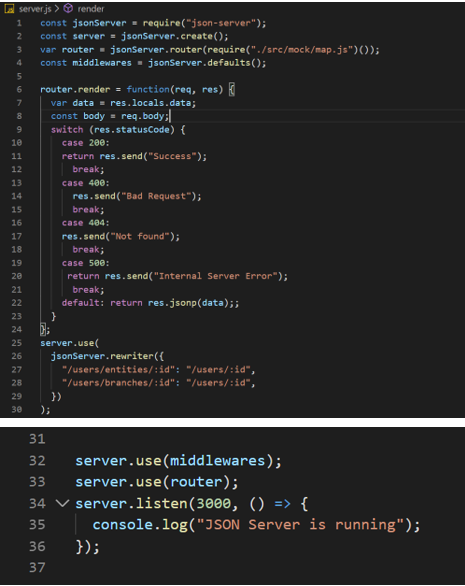
Task: Click the breadcrumb separator chevron after server.js
Action: coord(57,8)
